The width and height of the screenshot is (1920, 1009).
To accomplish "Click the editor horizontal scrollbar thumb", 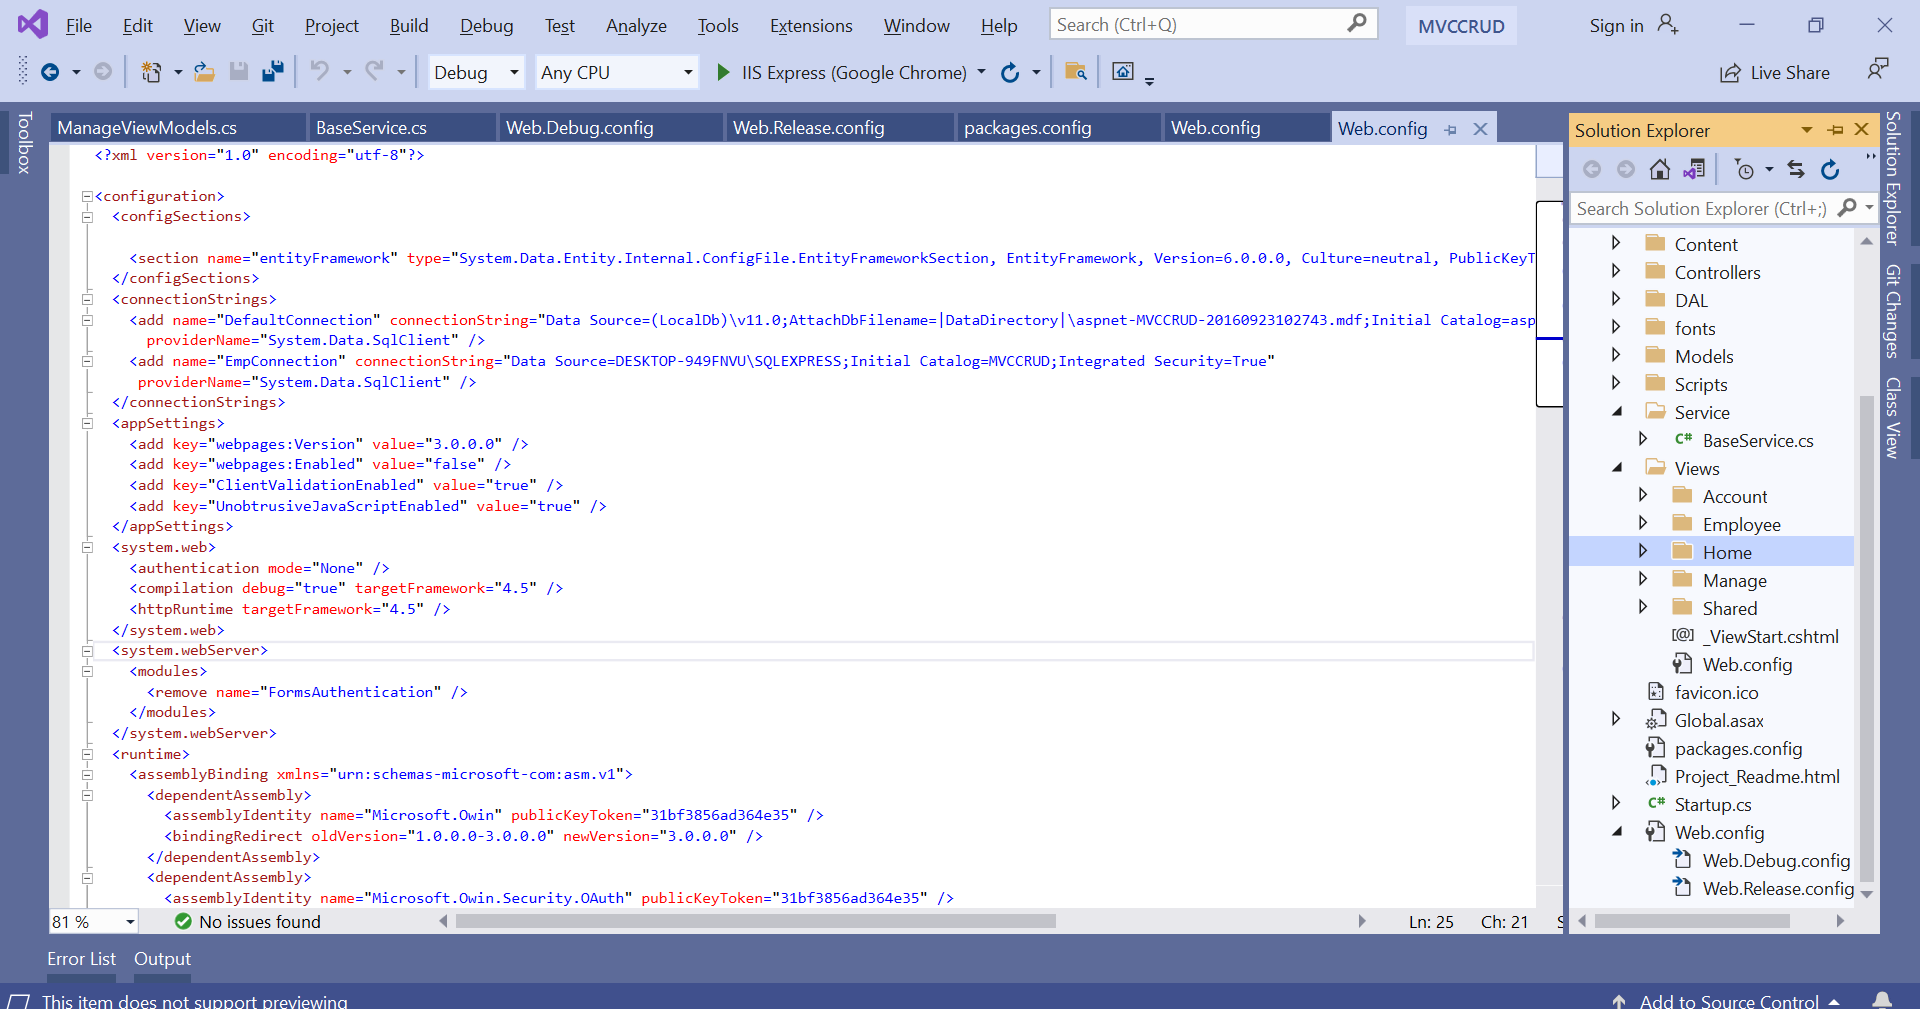I will point(755,921).
